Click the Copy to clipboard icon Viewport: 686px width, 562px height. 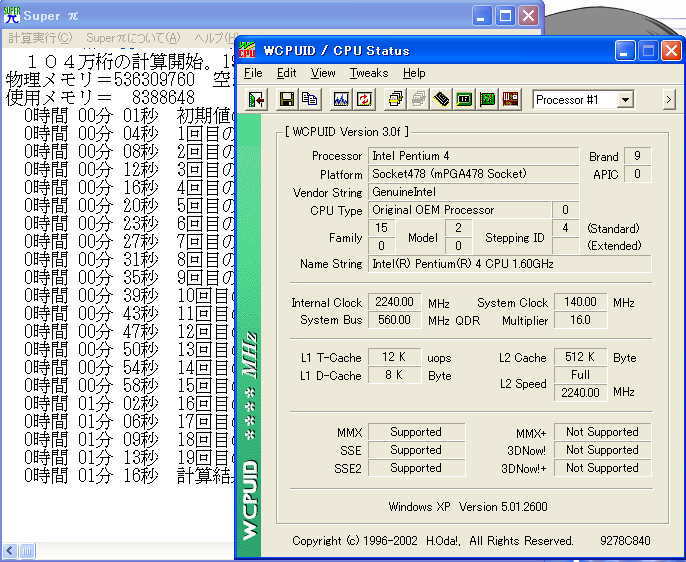[x=310, y=100]
